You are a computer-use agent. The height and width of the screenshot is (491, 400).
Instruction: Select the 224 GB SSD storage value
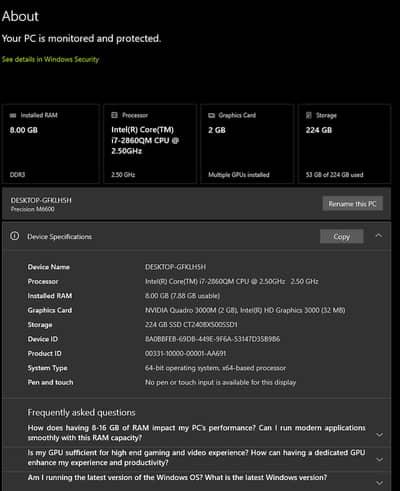click(191, 324)
